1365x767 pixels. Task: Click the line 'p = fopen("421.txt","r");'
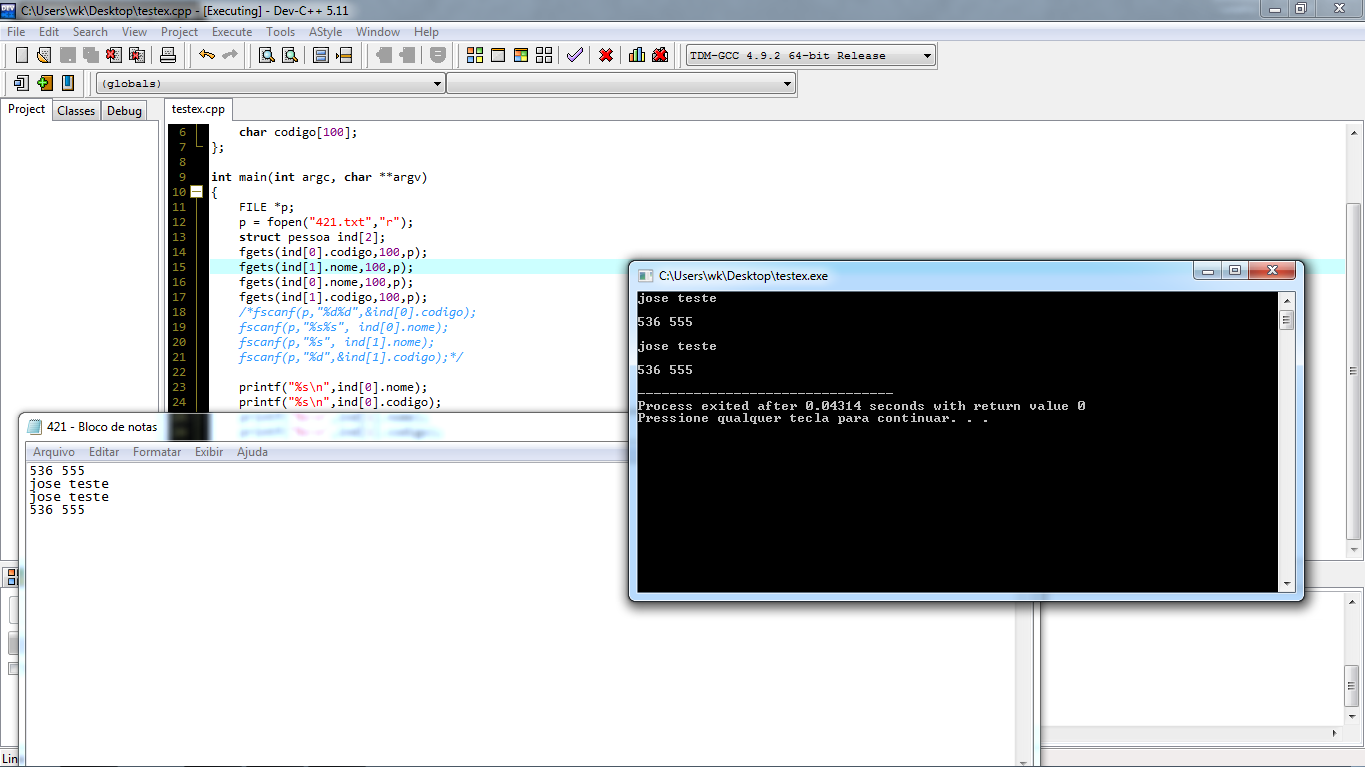tap(326, 222)
